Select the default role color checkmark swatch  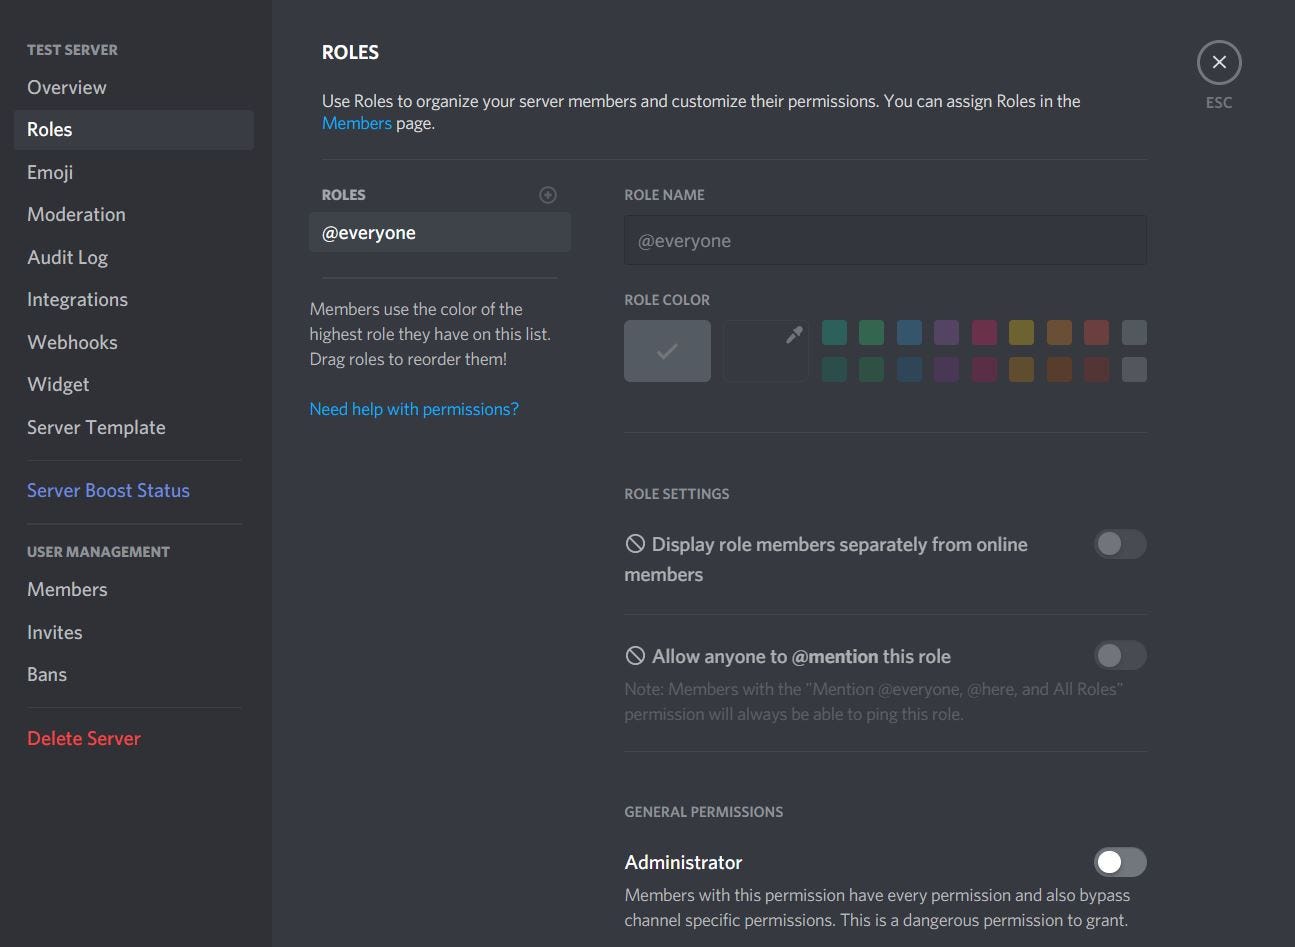click(x=667, y=351)
